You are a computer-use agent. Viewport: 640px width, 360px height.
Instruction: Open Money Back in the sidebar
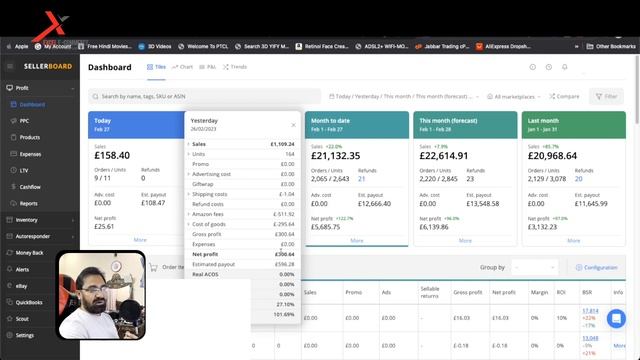coord(25,253)
